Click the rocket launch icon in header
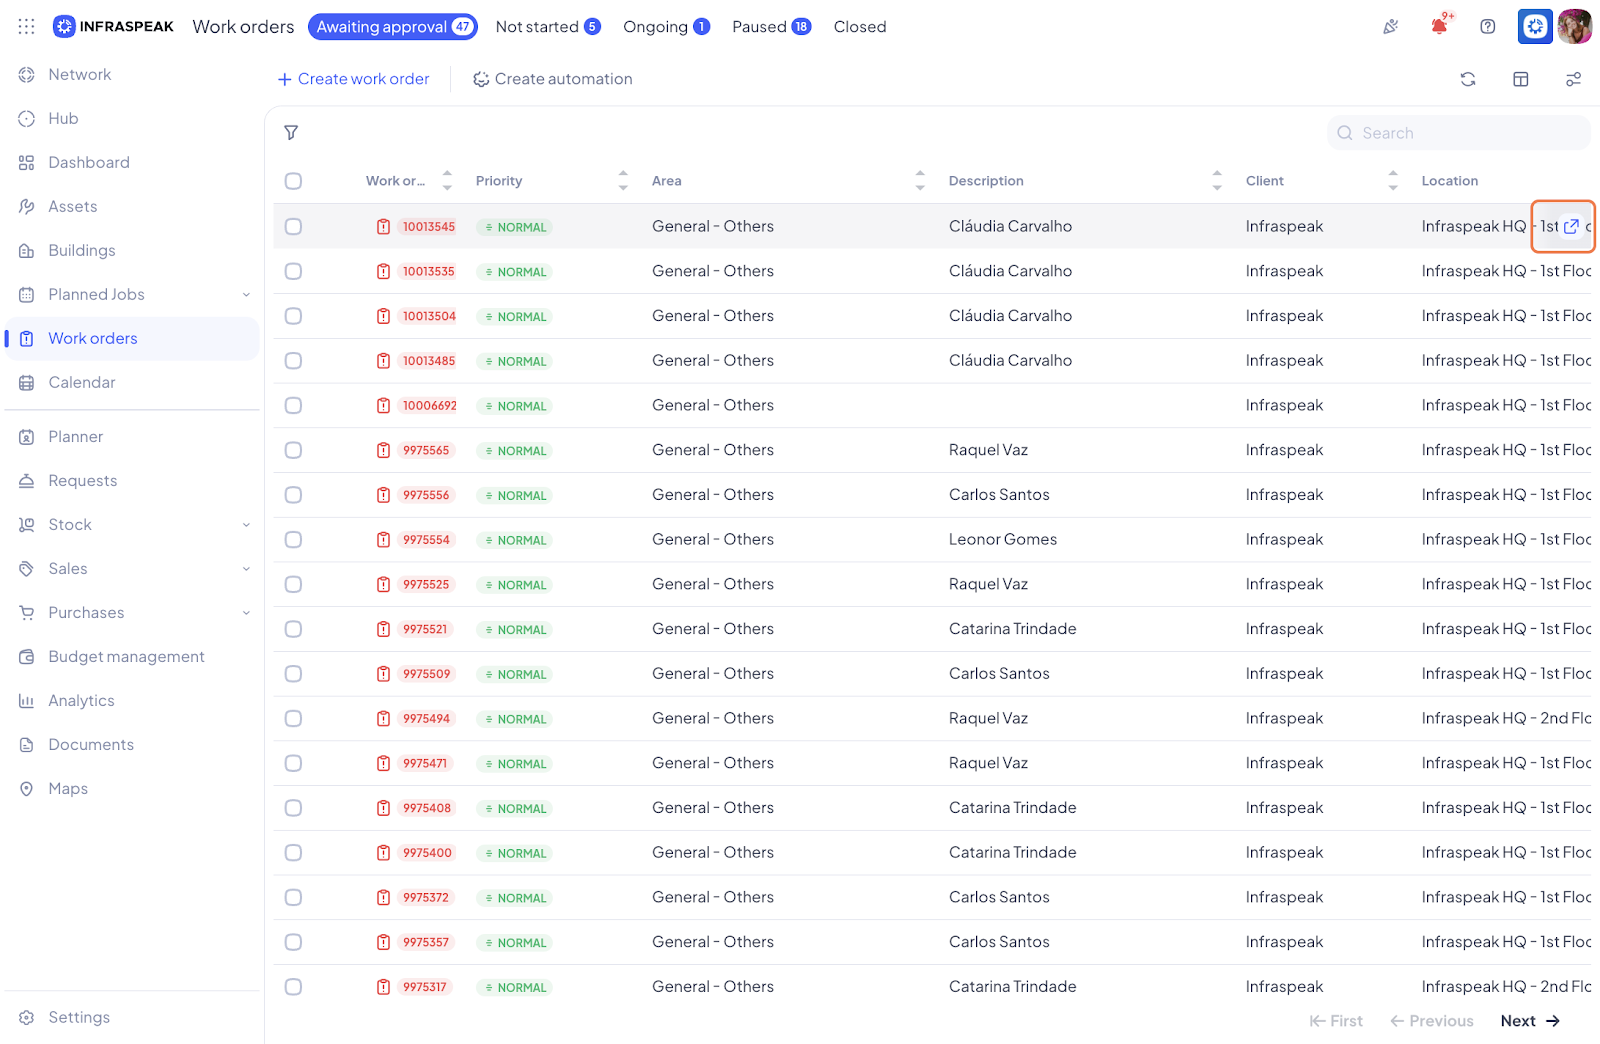The height and width of the screenshot is (1044, 1600). (1391, 27)
